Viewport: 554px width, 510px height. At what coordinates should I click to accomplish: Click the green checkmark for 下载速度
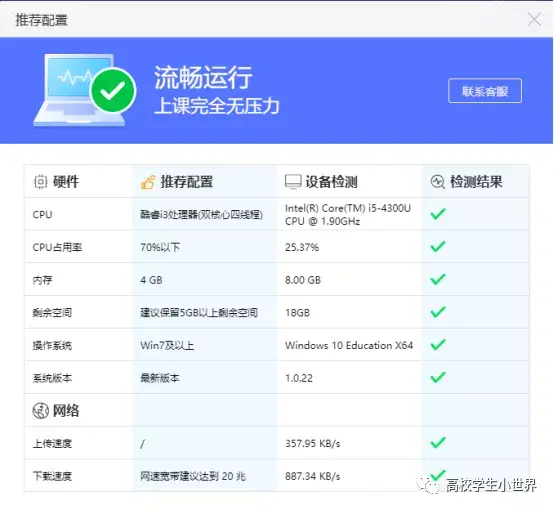coord(438,475)
